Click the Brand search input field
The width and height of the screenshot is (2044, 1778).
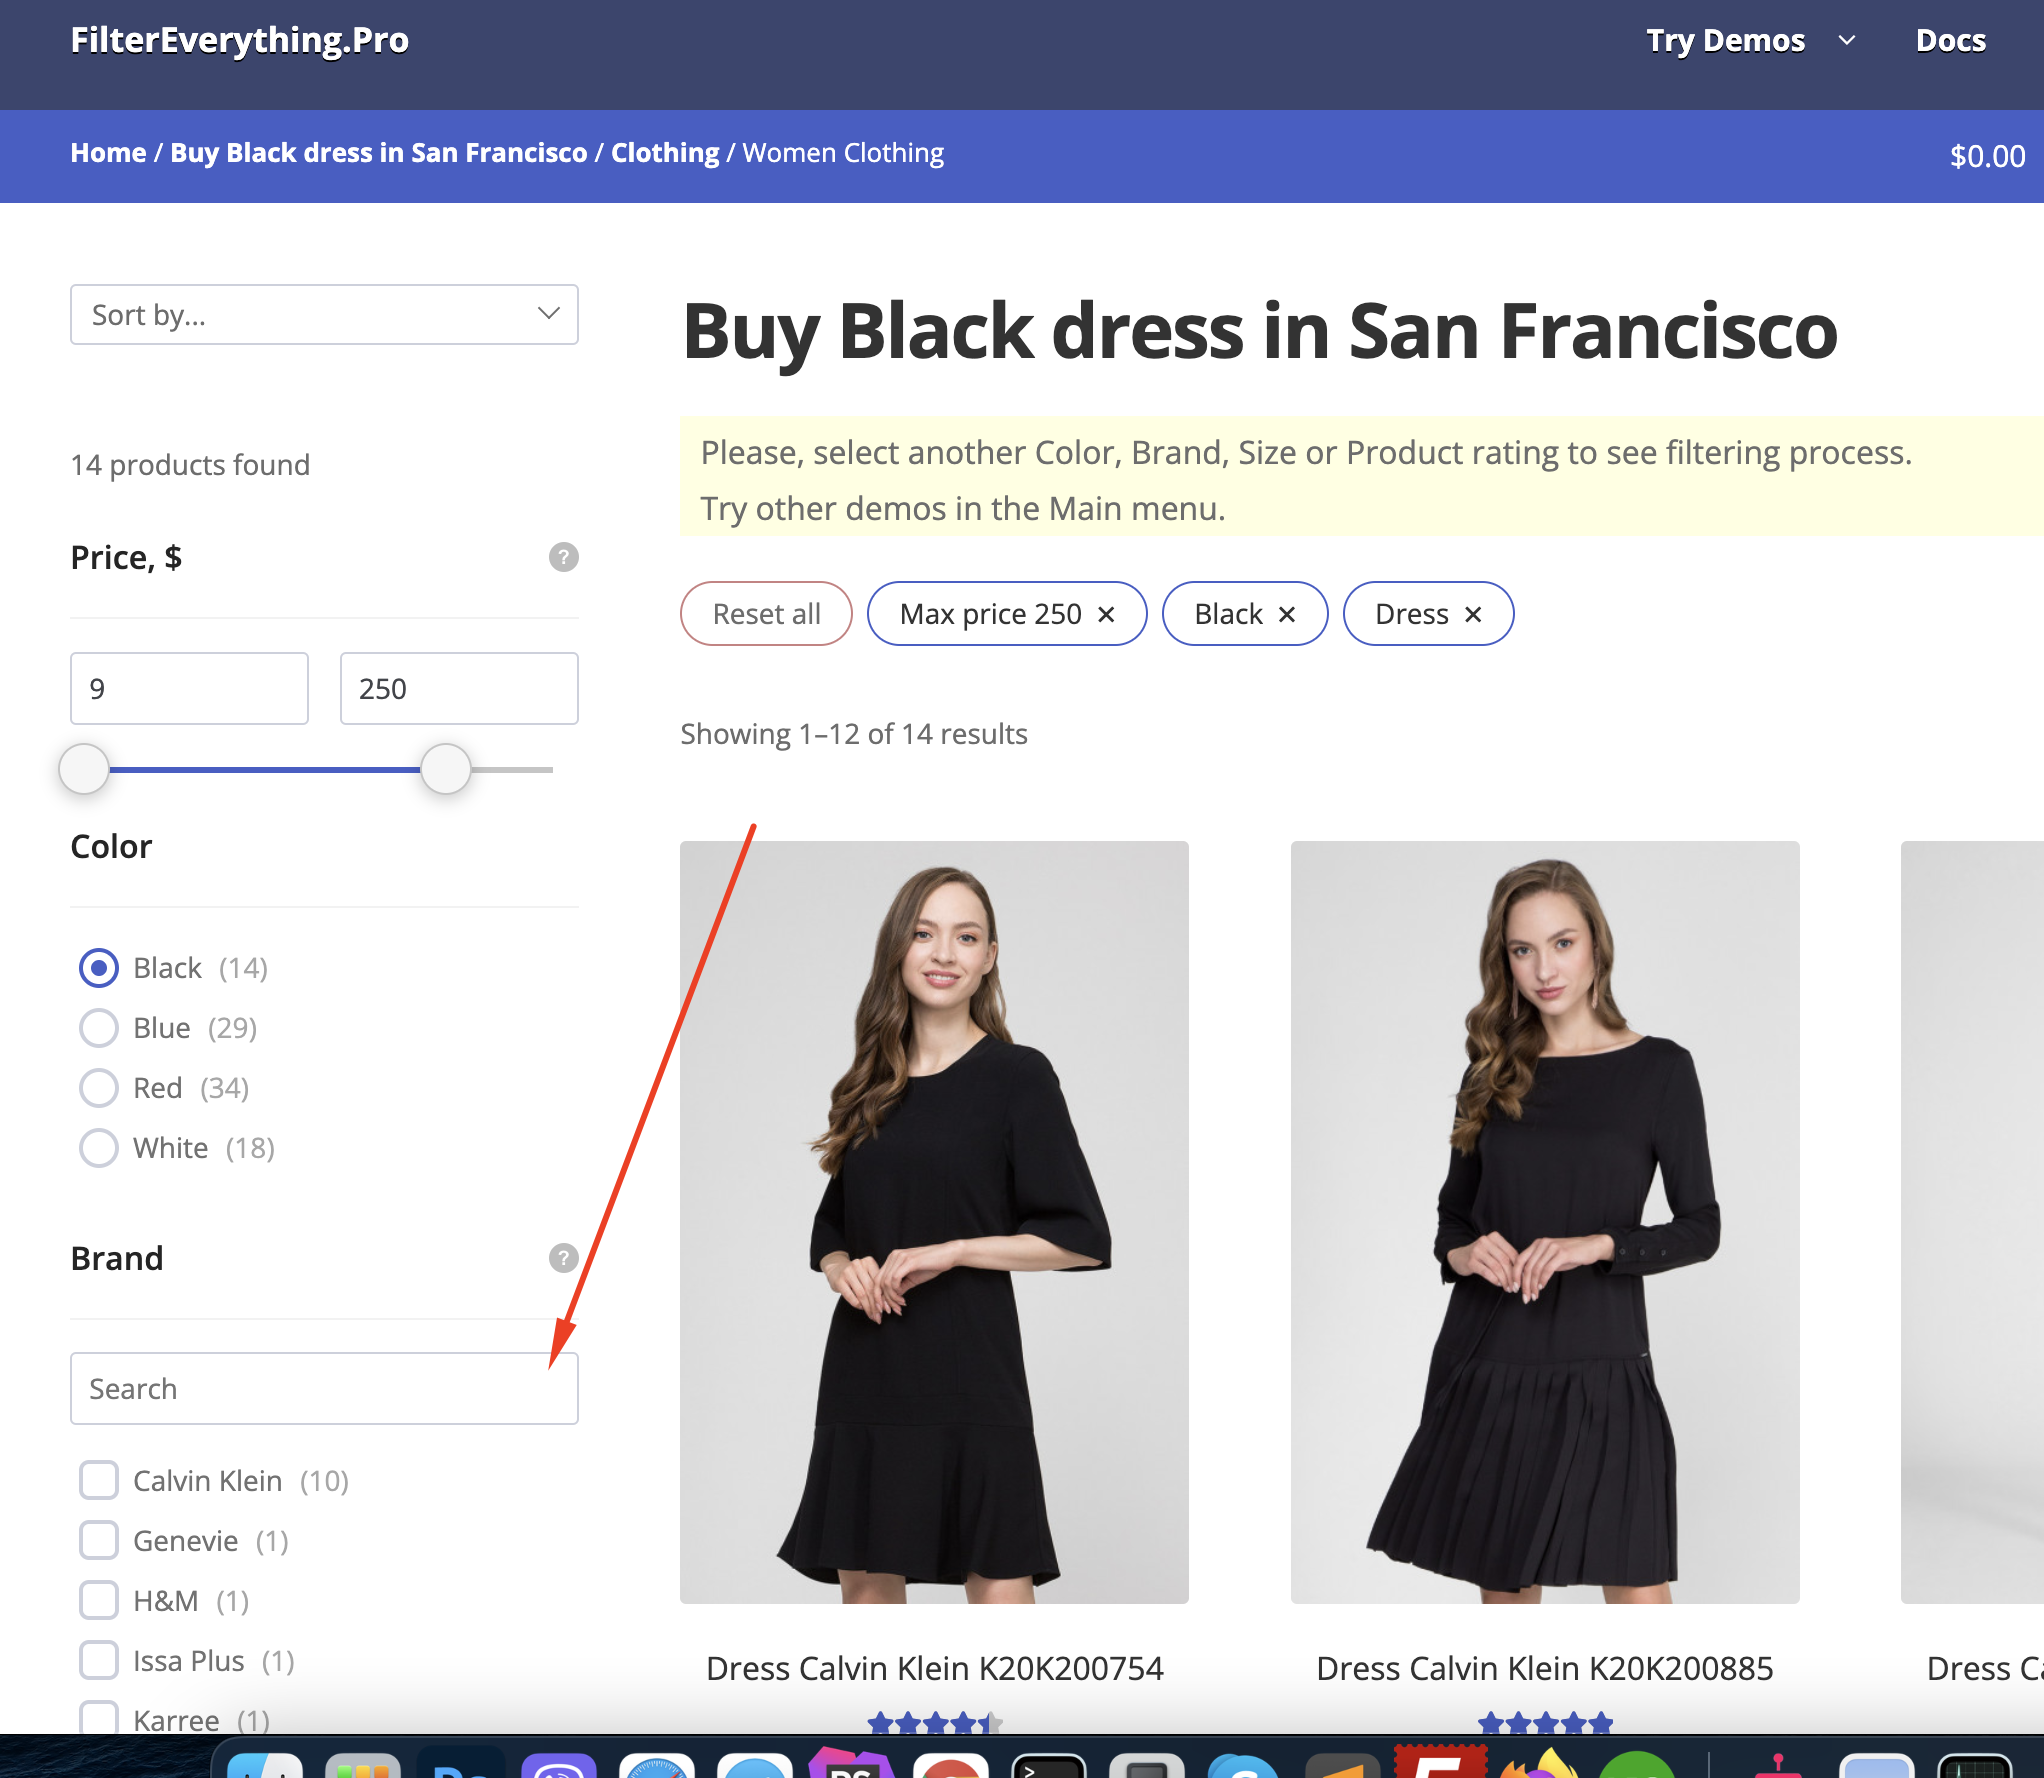point(324,1389)
